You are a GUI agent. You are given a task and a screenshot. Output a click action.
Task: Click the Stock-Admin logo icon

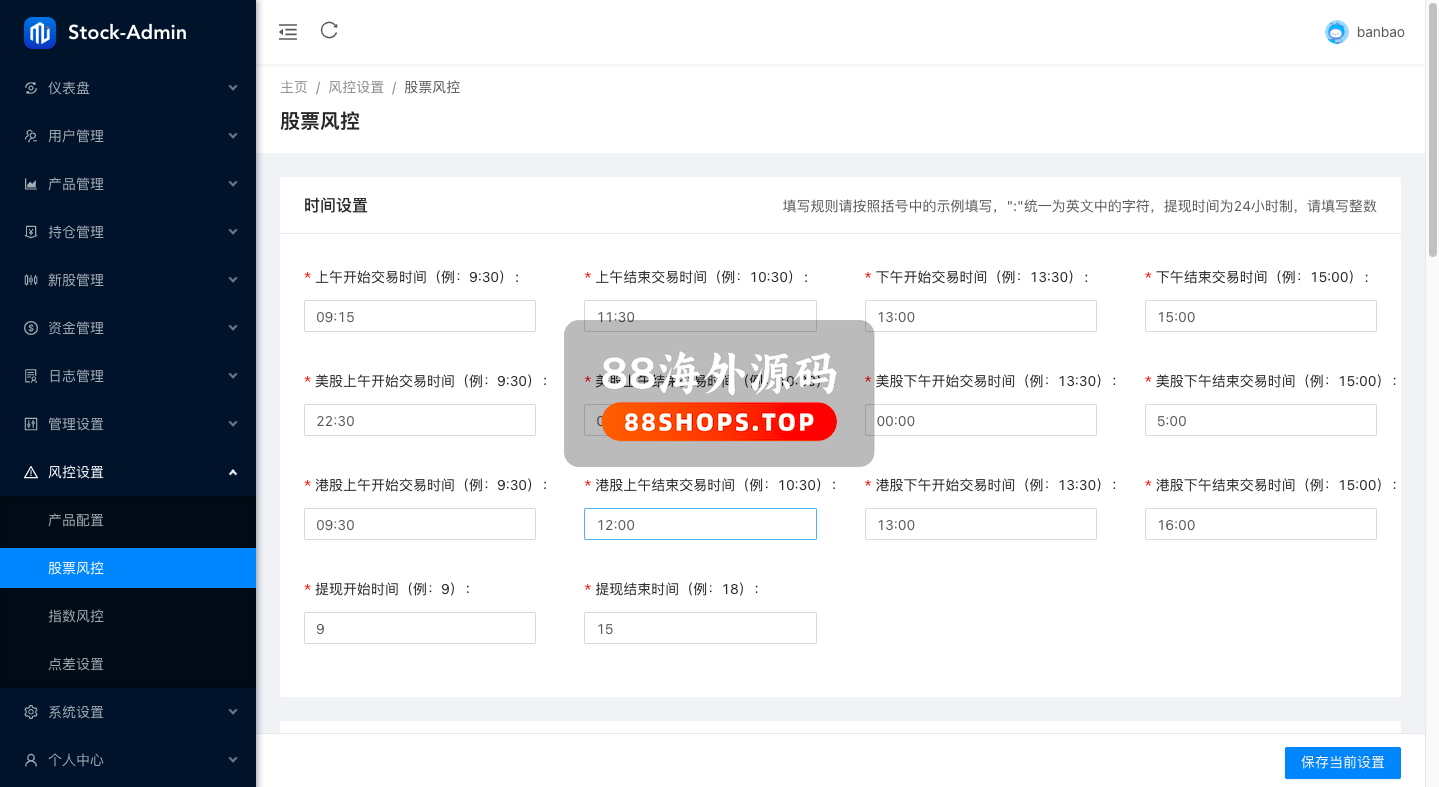click(x=40, y=33)
